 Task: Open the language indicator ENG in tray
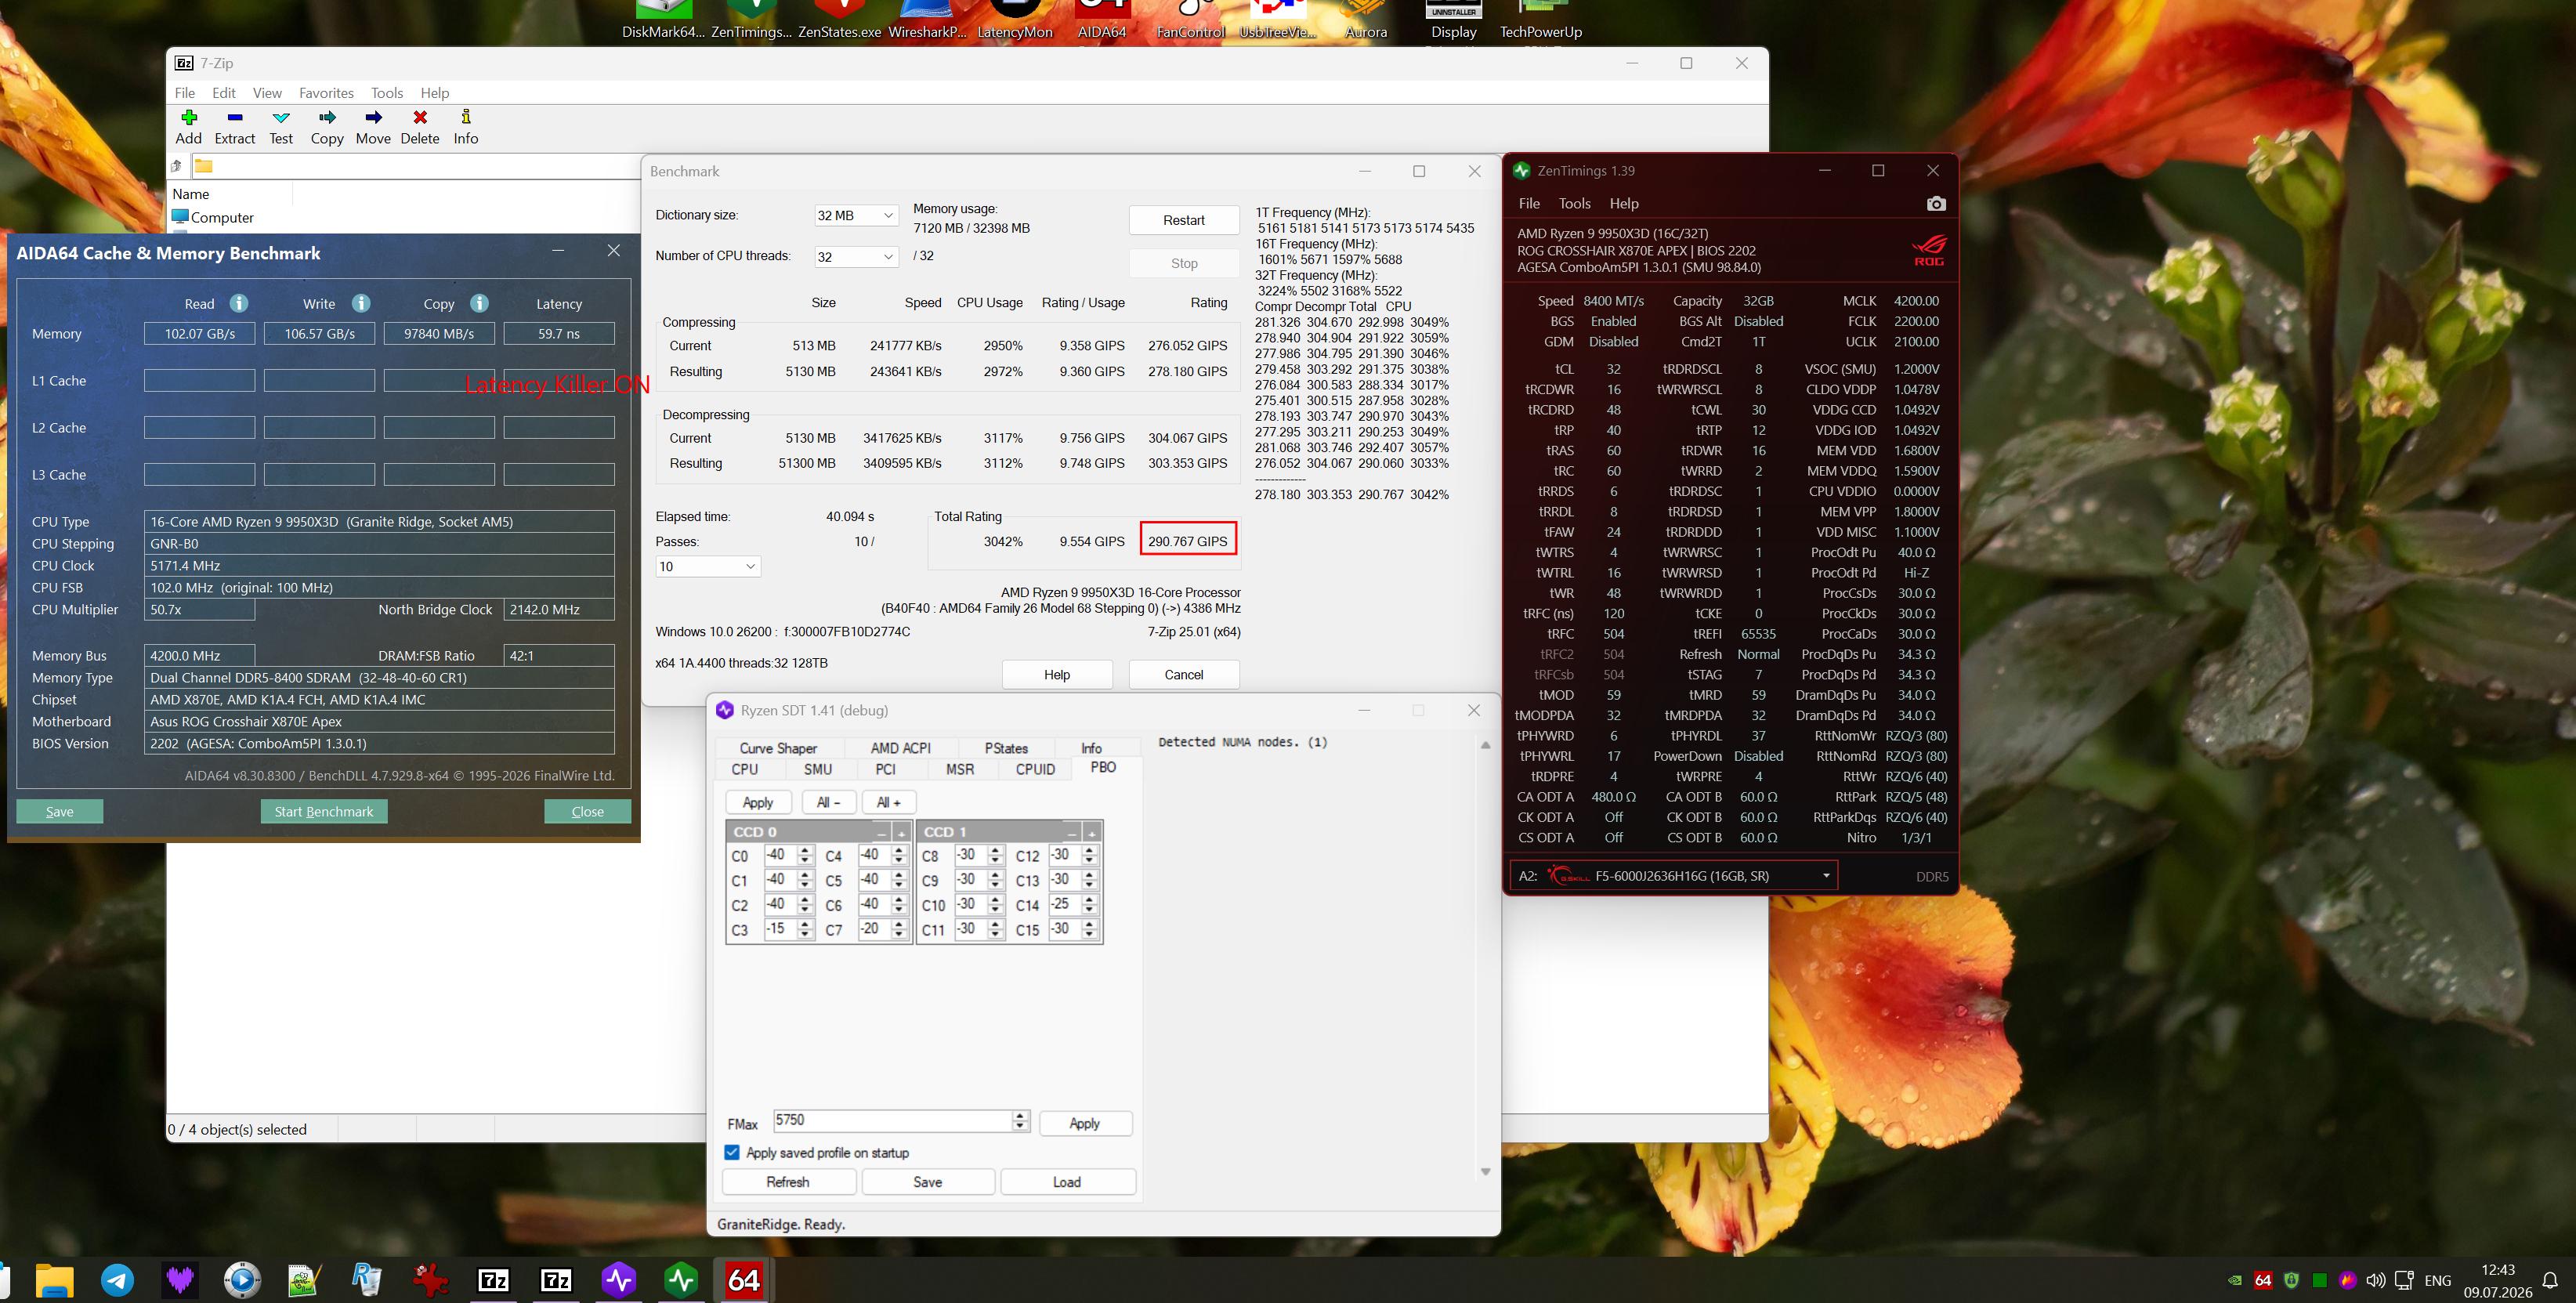pyautogui.click(x=2438, y=1281)
